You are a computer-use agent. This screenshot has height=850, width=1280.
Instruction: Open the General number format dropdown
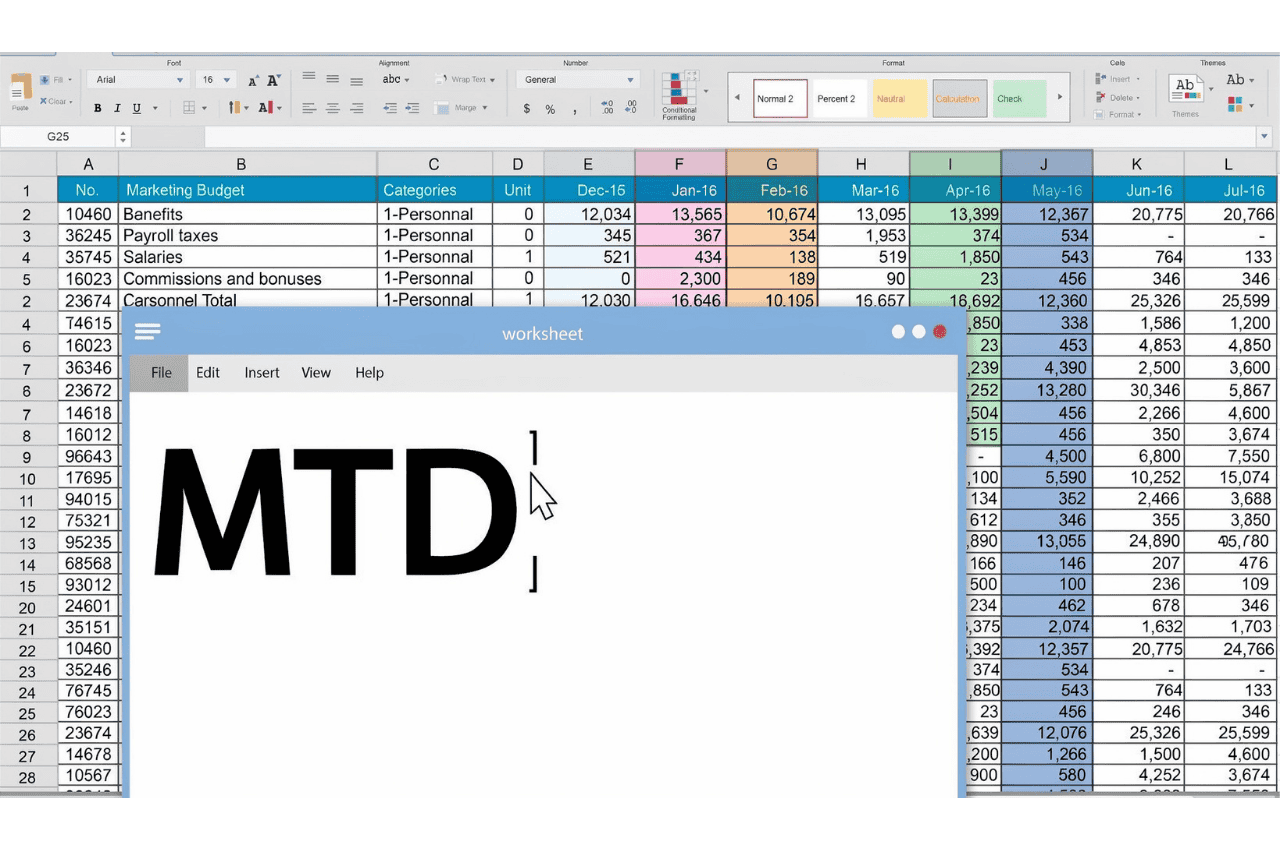(579, 80)
